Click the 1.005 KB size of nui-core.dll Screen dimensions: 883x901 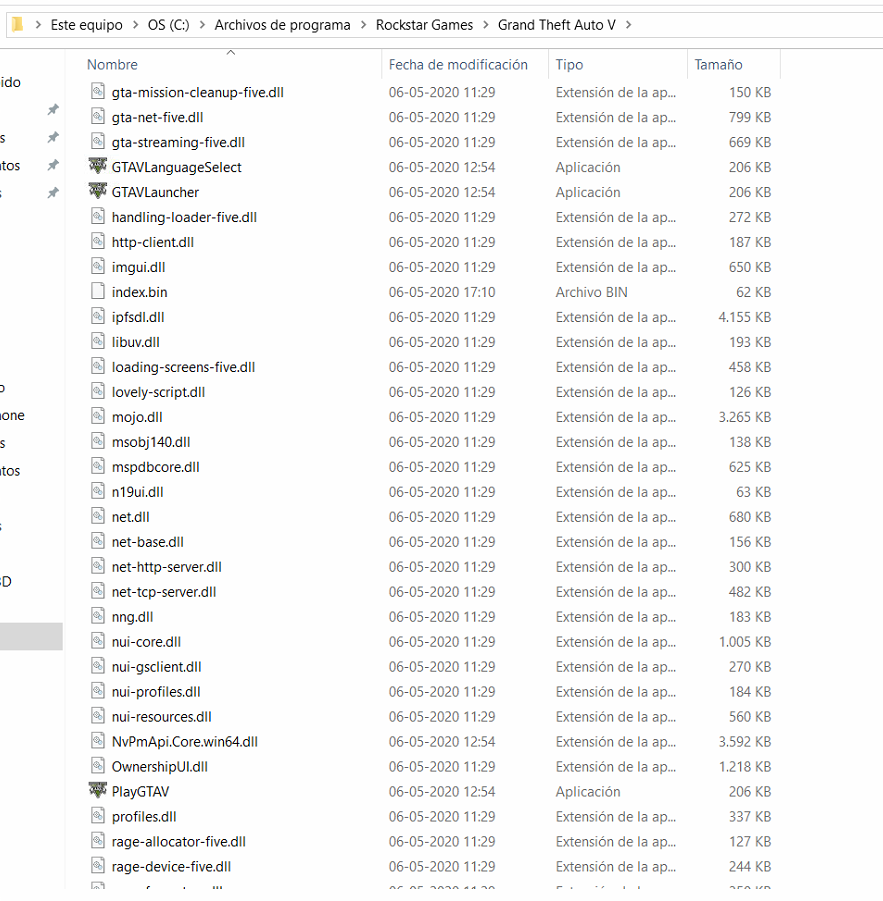(745, 642)
